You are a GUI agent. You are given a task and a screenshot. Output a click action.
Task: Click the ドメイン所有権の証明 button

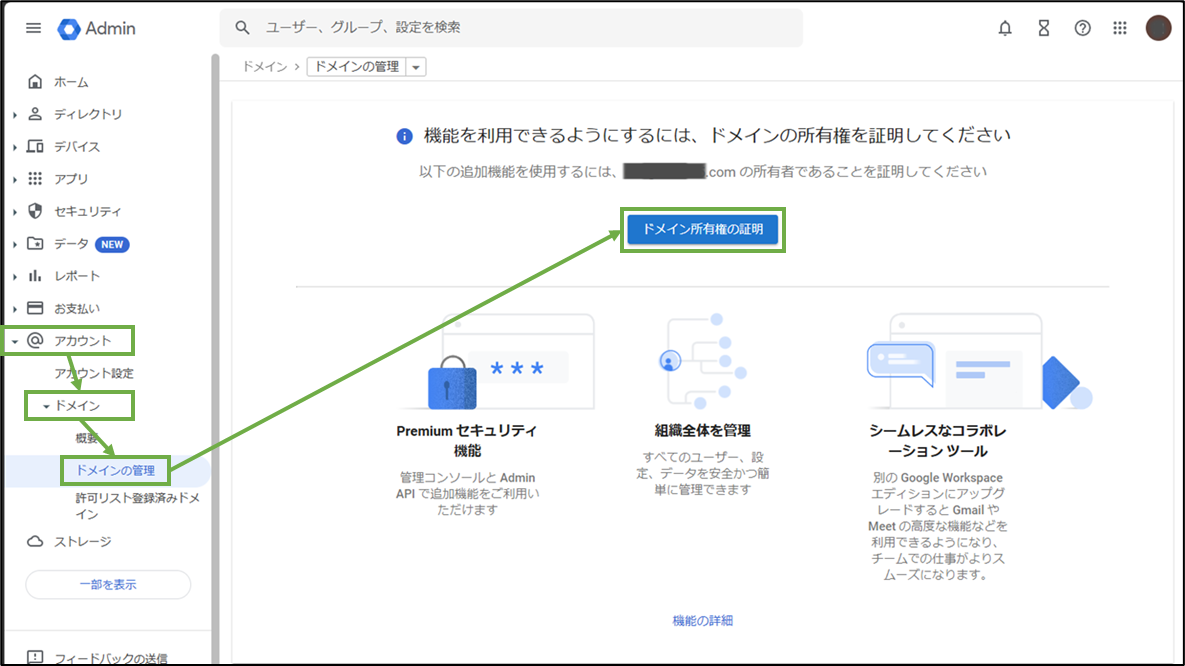coord(703,229)
